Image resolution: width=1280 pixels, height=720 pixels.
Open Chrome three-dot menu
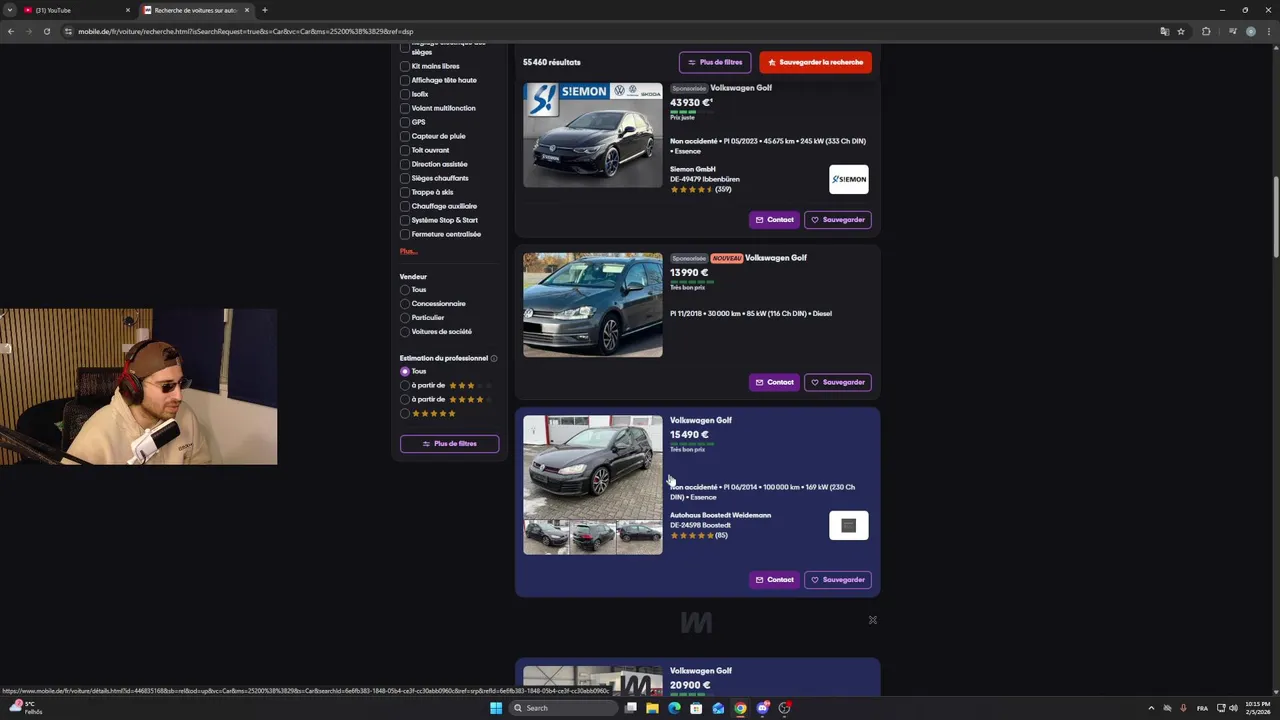[1268, 31]
